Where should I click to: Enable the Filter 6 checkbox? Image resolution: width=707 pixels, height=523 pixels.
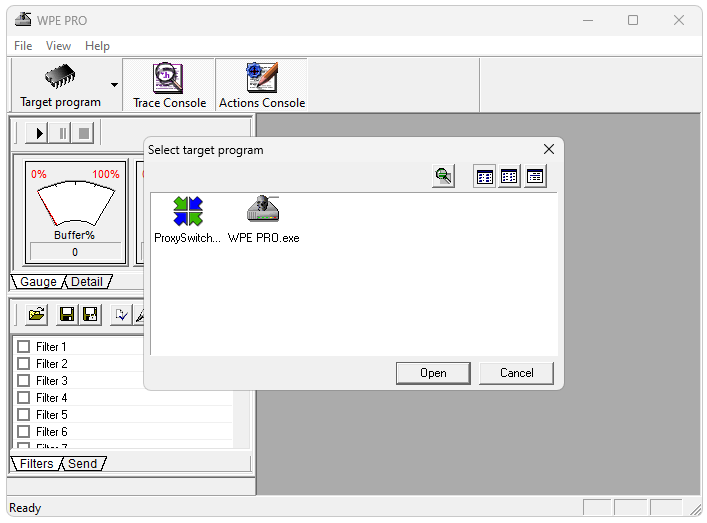(x=23, y=431)
